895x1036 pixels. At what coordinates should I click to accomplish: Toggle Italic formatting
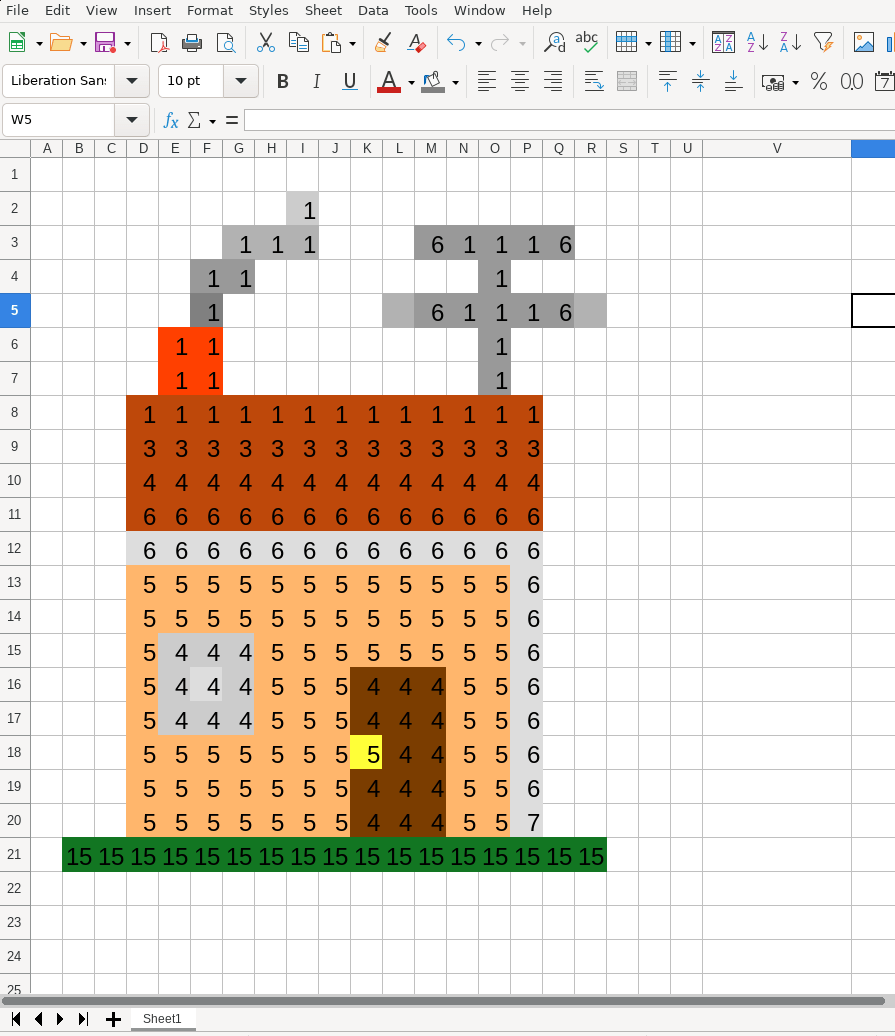(x=316, y=81)
